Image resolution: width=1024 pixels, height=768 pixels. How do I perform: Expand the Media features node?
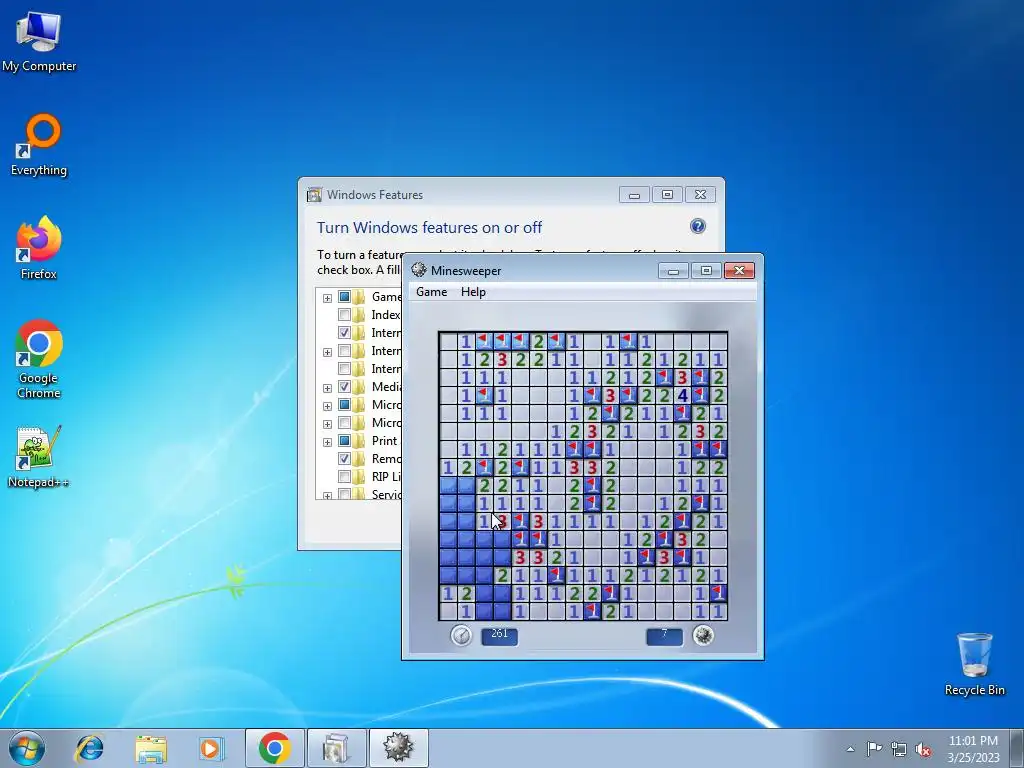(327, 388)
